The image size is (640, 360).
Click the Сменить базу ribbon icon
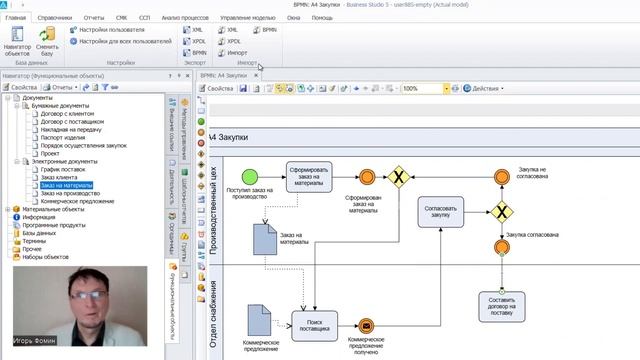[47, 41]
